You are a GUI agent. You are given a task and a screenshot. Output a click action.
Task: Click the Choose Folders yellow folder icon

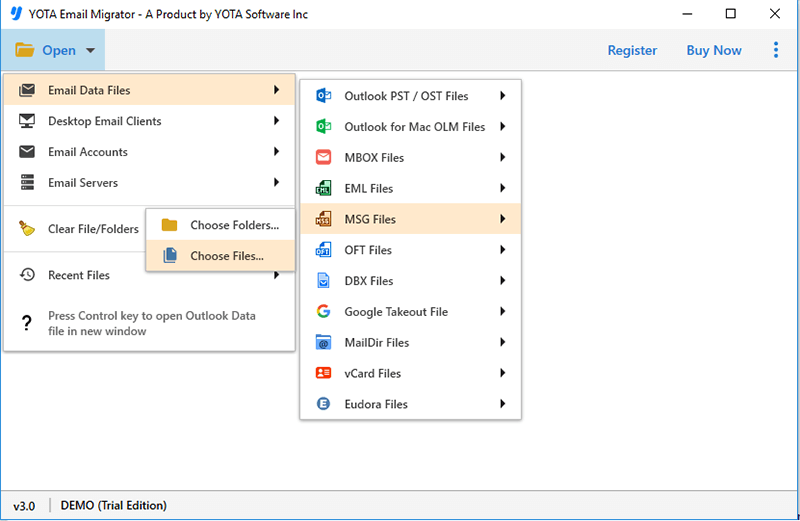coord(169,225)
